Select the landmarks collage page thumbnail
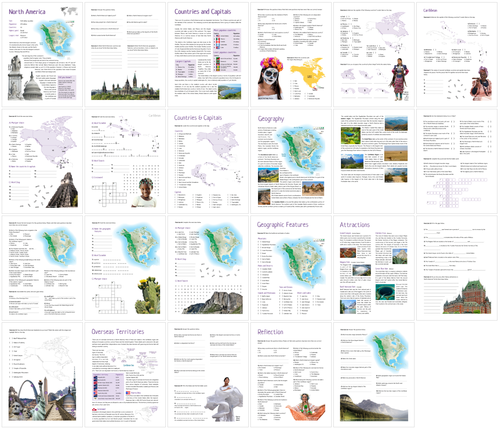This screenshot has height=429, width=500. pyautogui.click(x=42, y=375)
